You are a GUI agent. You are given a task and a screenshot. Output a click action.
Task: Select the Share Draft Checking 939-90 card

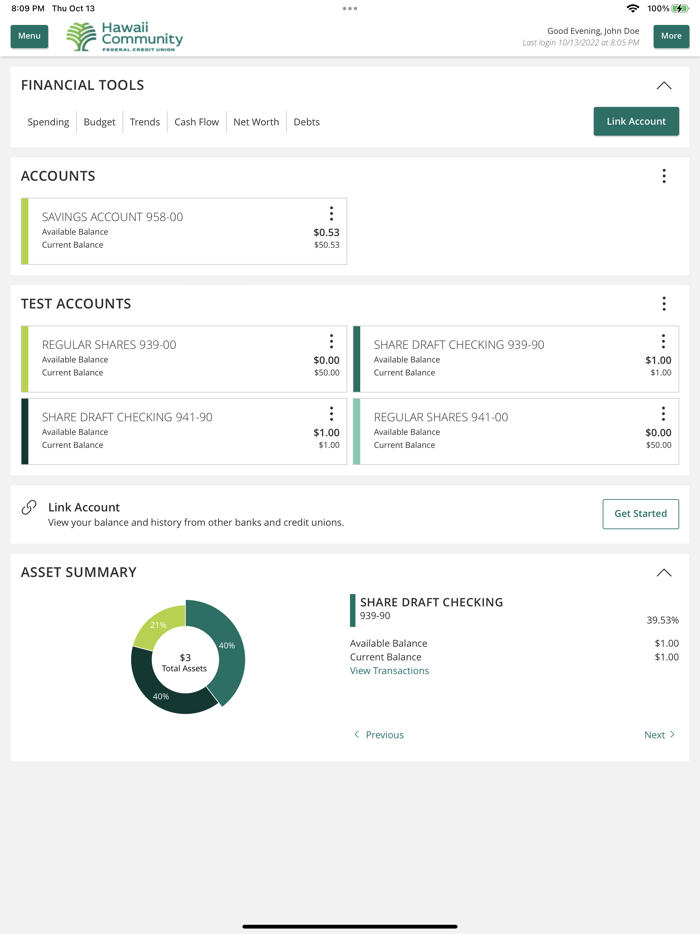[516, 359]
